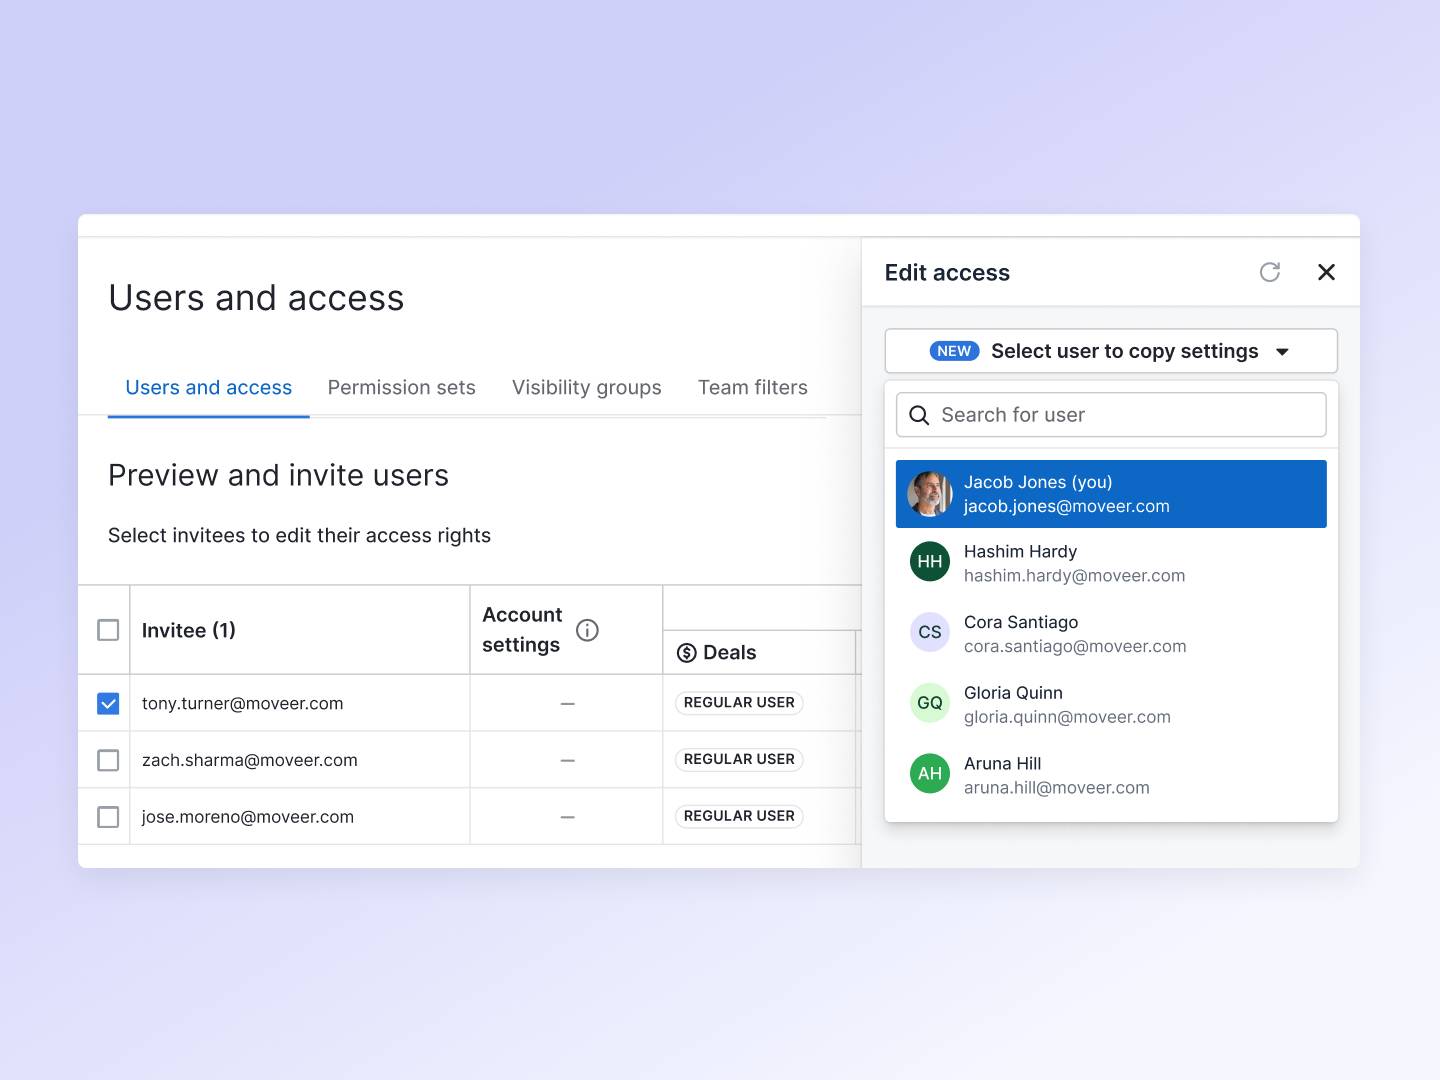Select Jacob Jones (you) from list
The width and height of the screenshot is (1440, 1080).
tap(1111, 494)
